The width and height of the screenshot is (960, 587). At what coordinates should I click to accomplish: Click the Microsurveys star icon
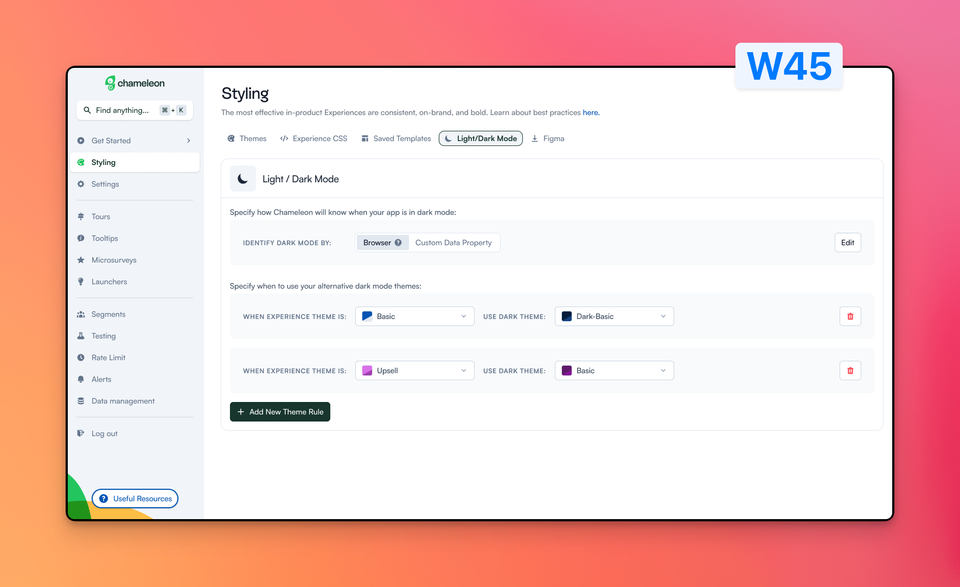coord(81,260)
